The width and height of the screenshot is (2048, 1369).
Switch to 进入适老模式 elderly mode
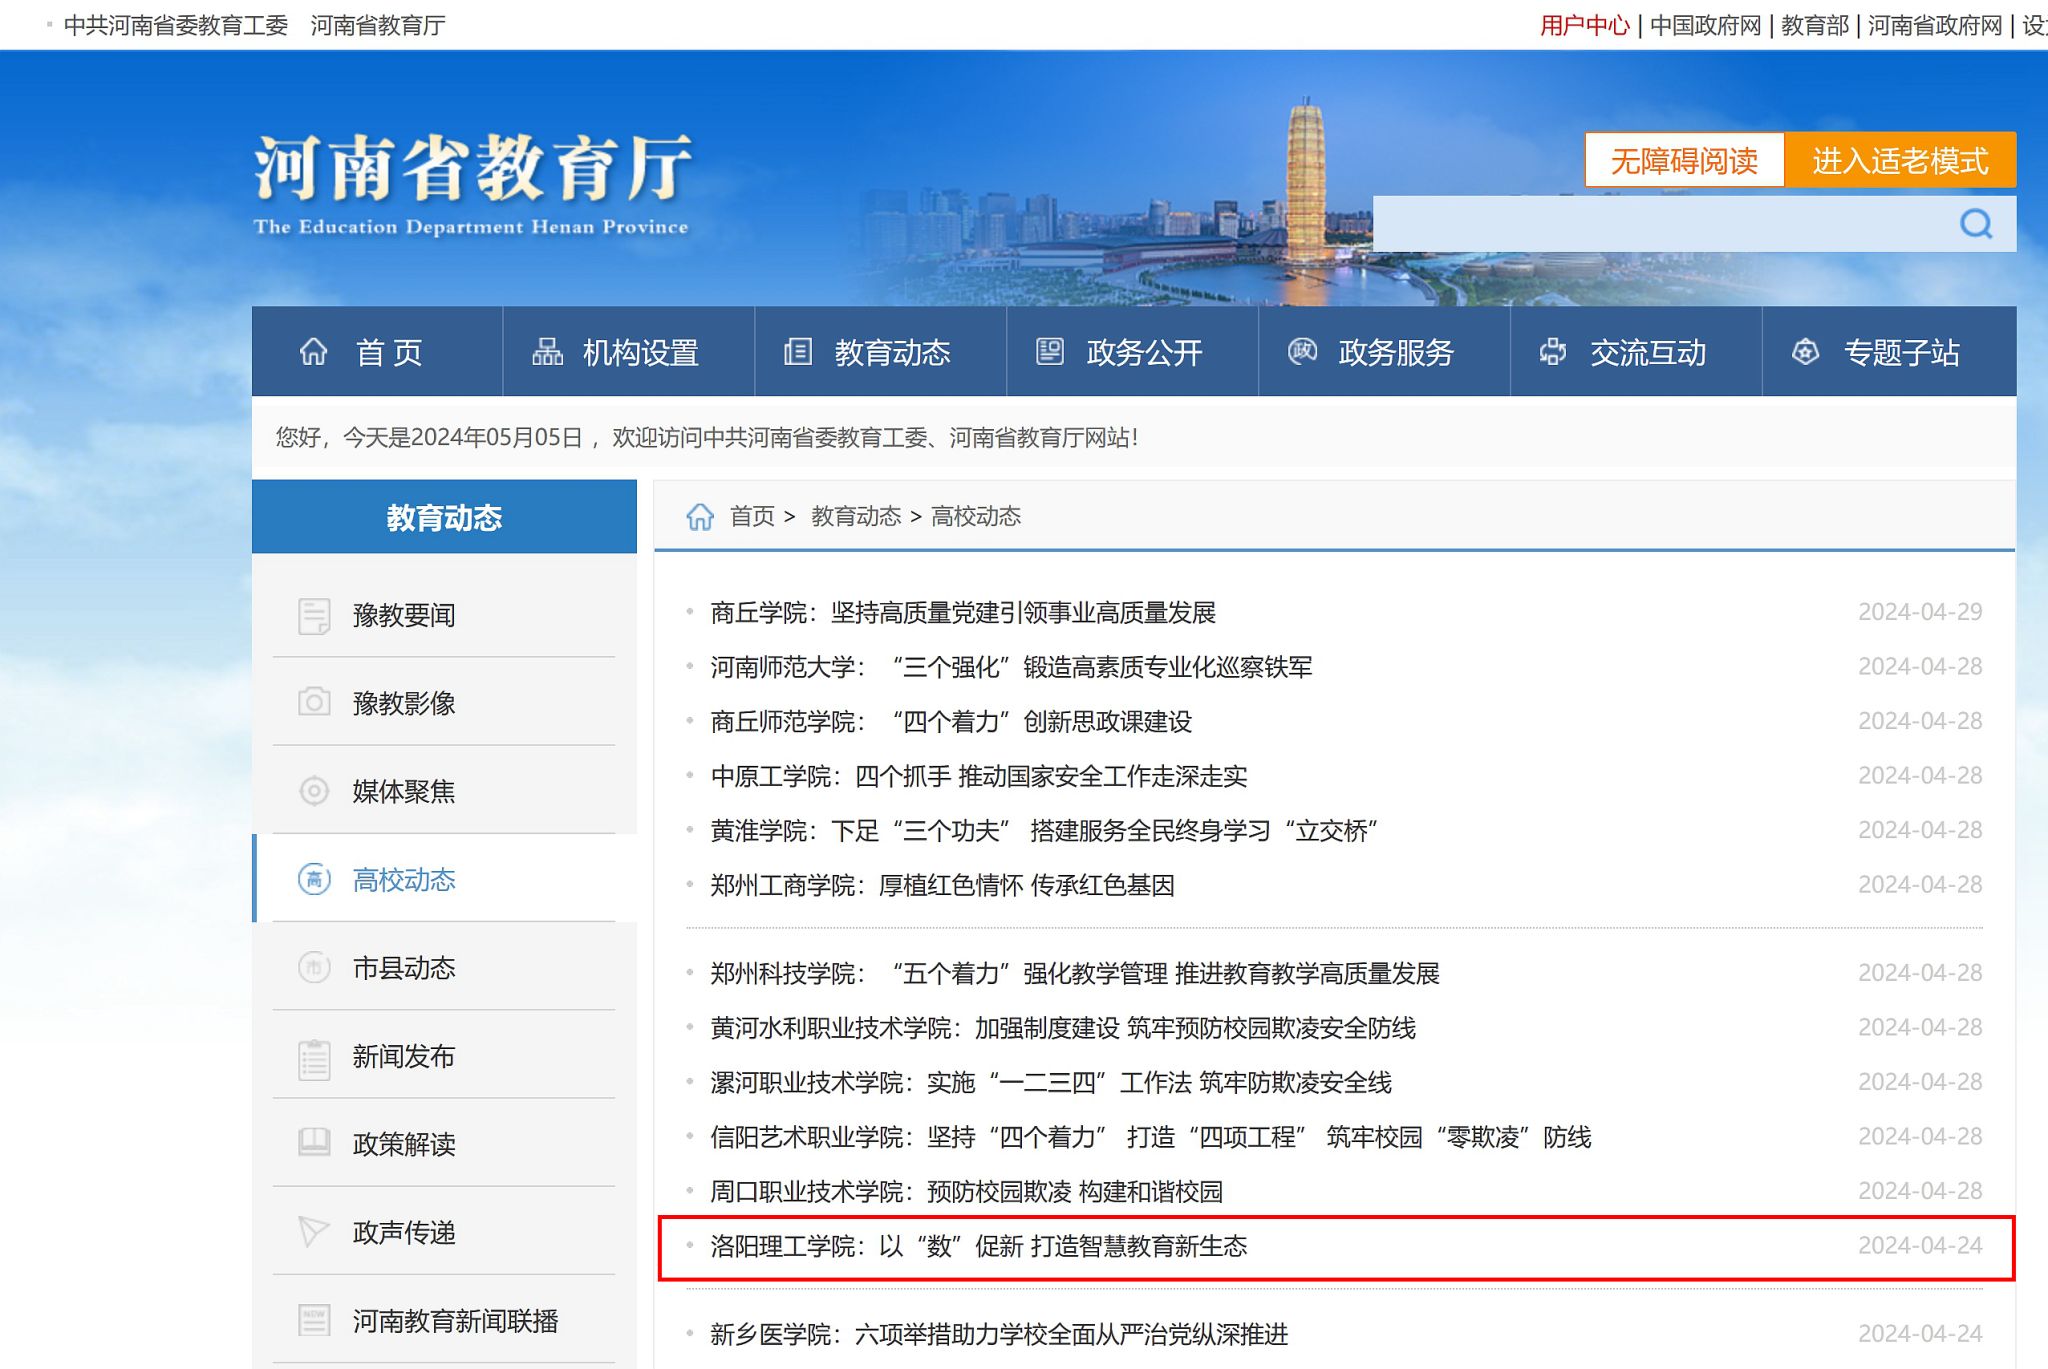click(1899, 160)
